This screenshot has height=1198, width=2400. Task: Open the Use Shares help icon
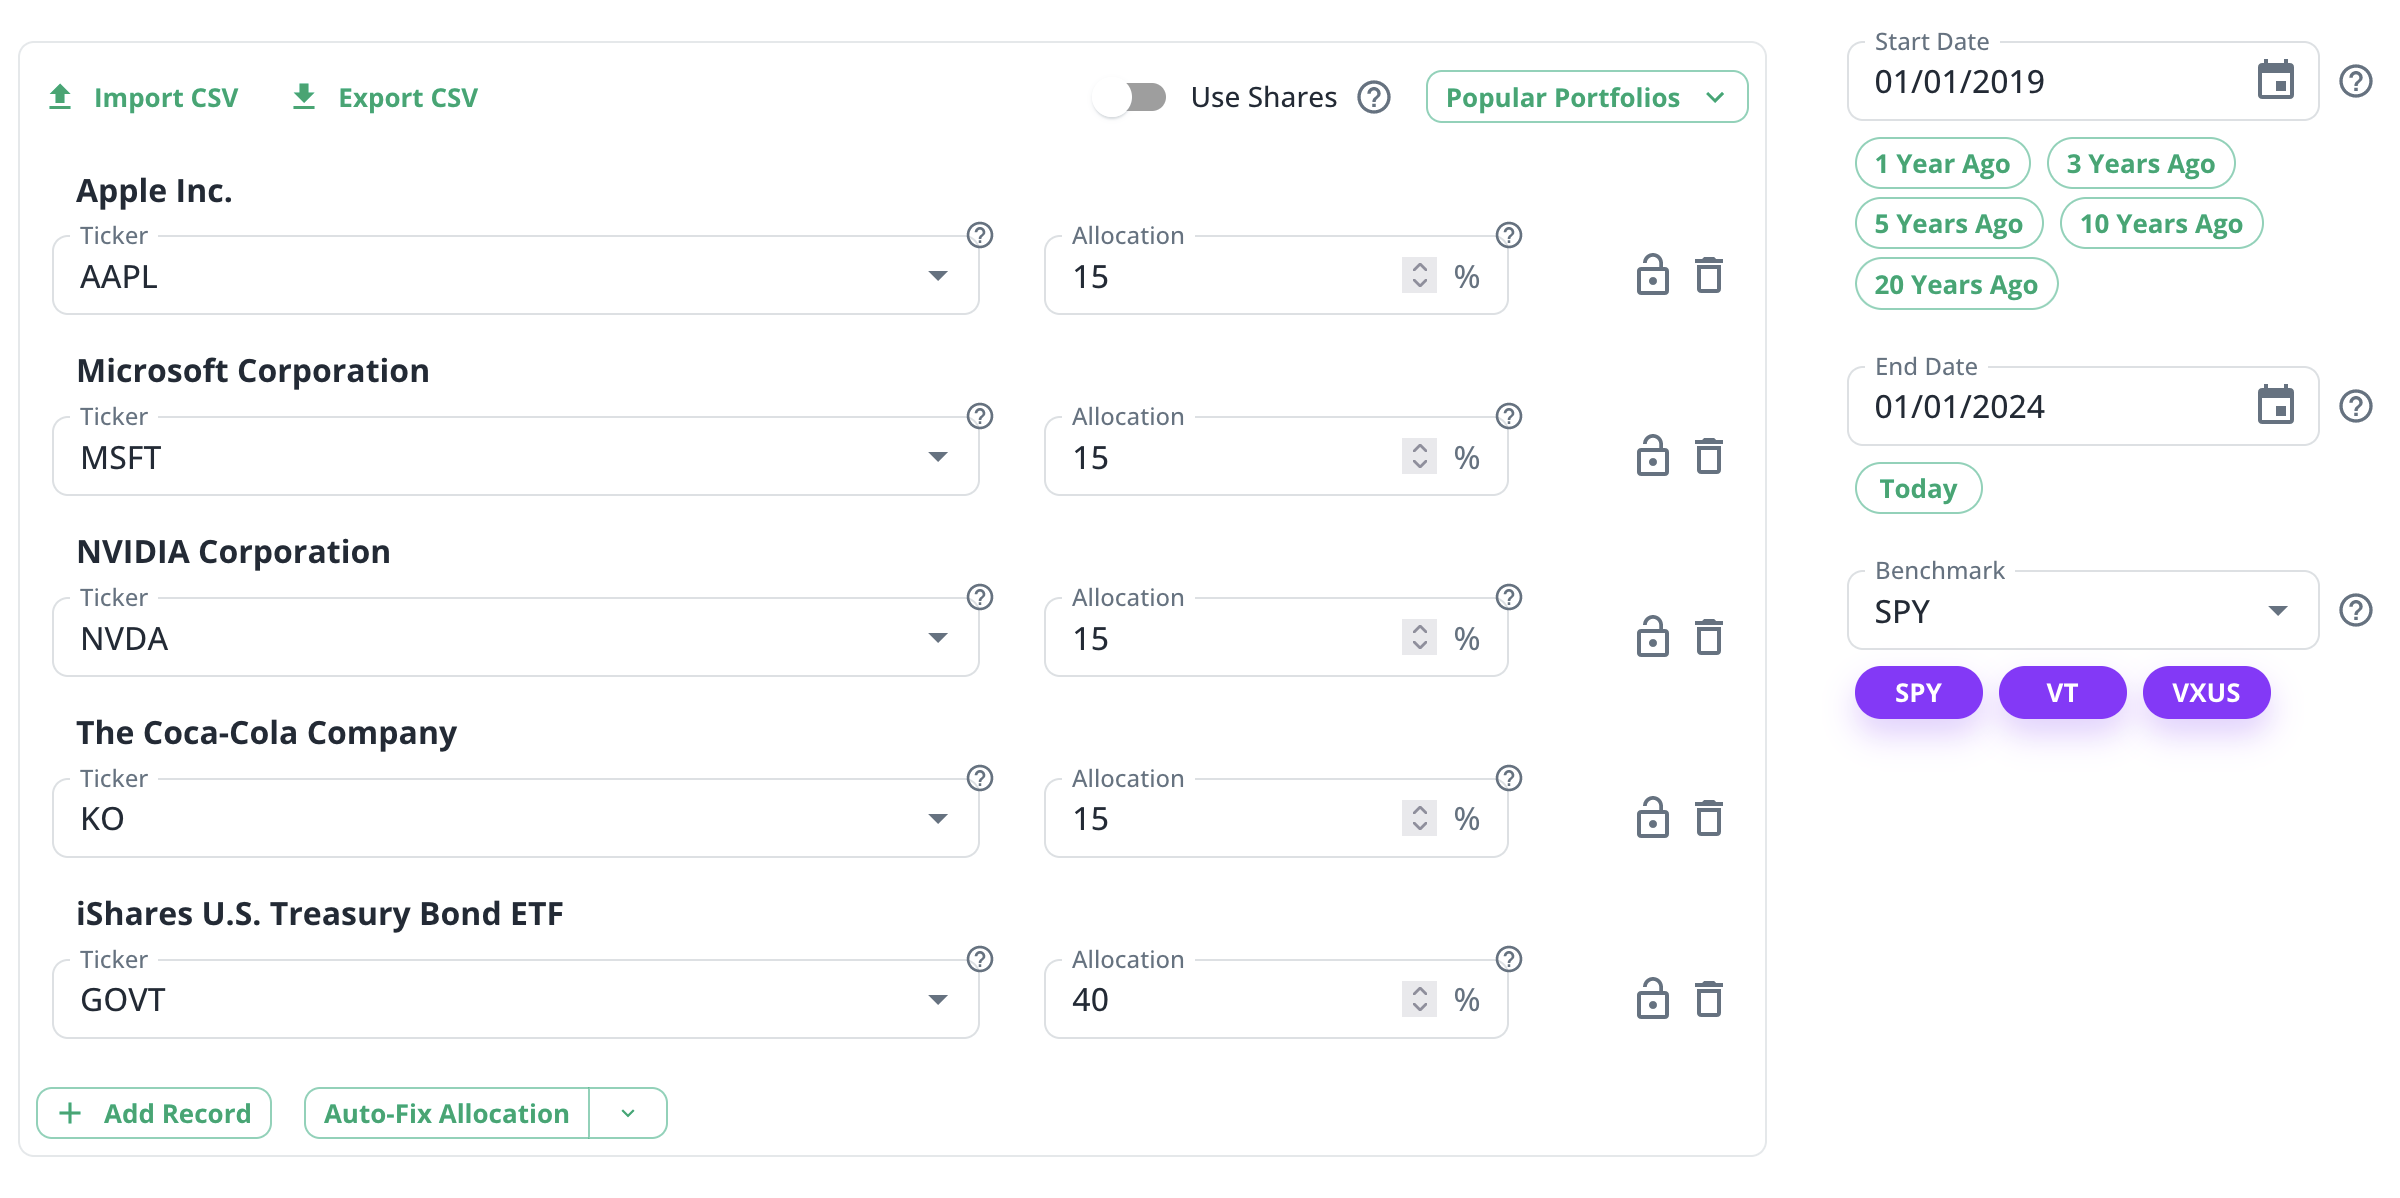point(1374,97)
